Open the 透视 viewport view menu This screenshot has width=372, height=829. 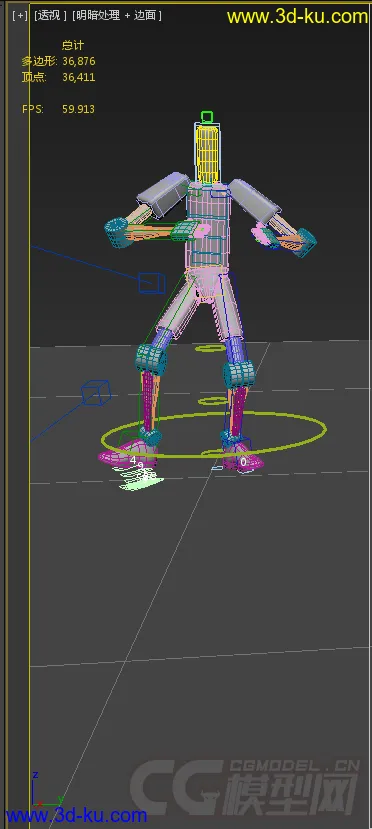[50, 15]
